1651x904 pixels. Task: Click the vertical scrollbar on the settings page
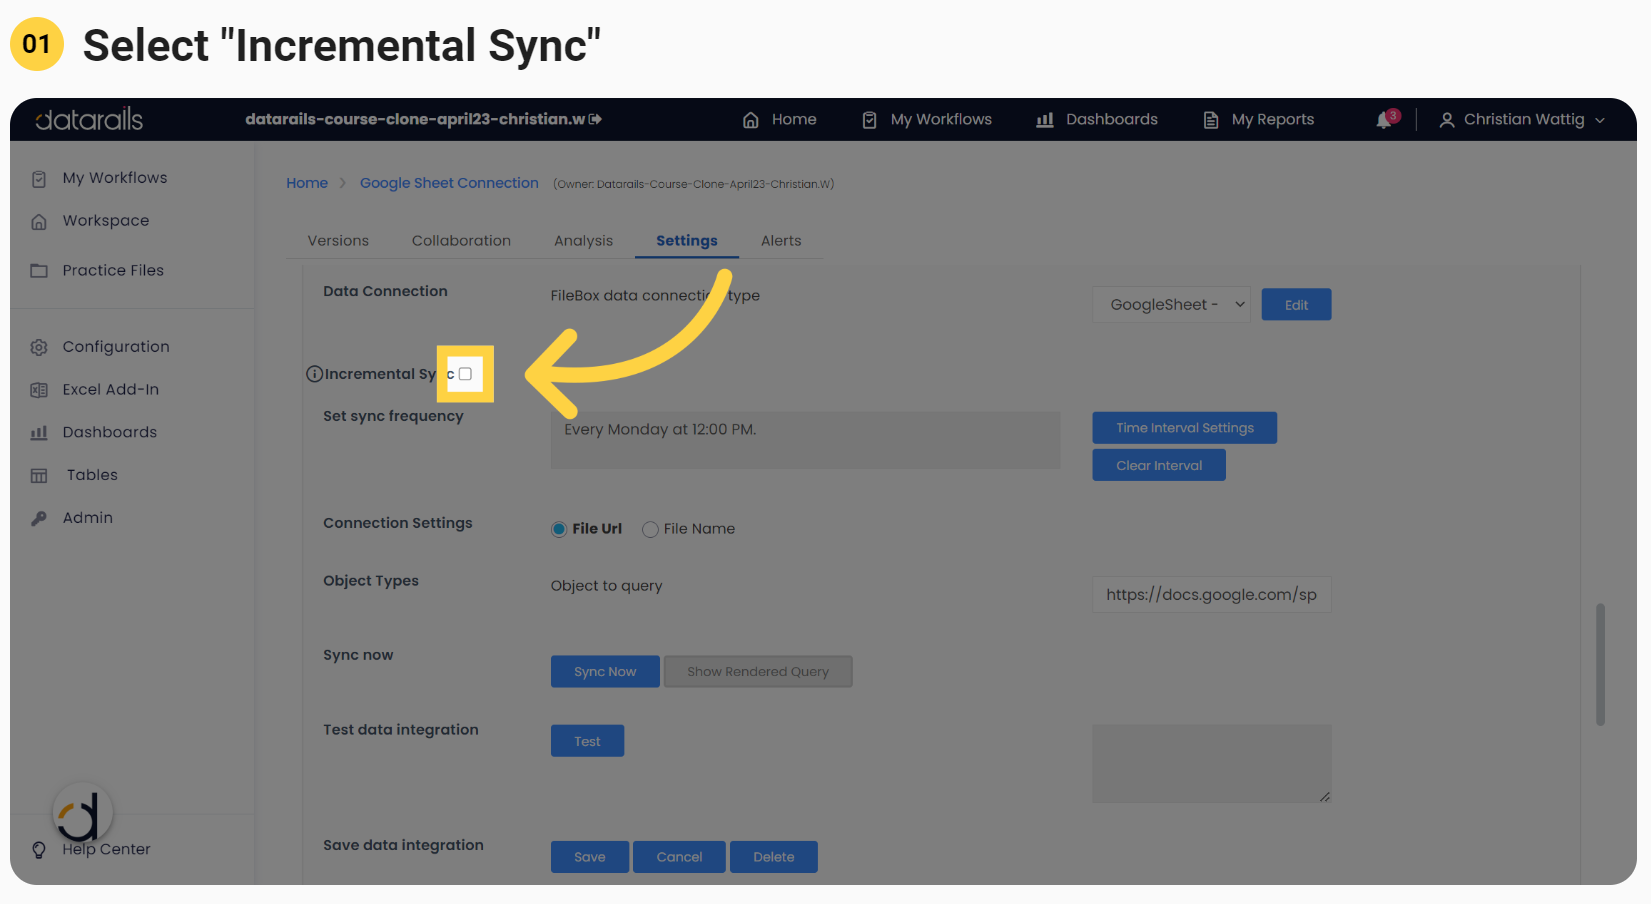tap(1600, 664)
